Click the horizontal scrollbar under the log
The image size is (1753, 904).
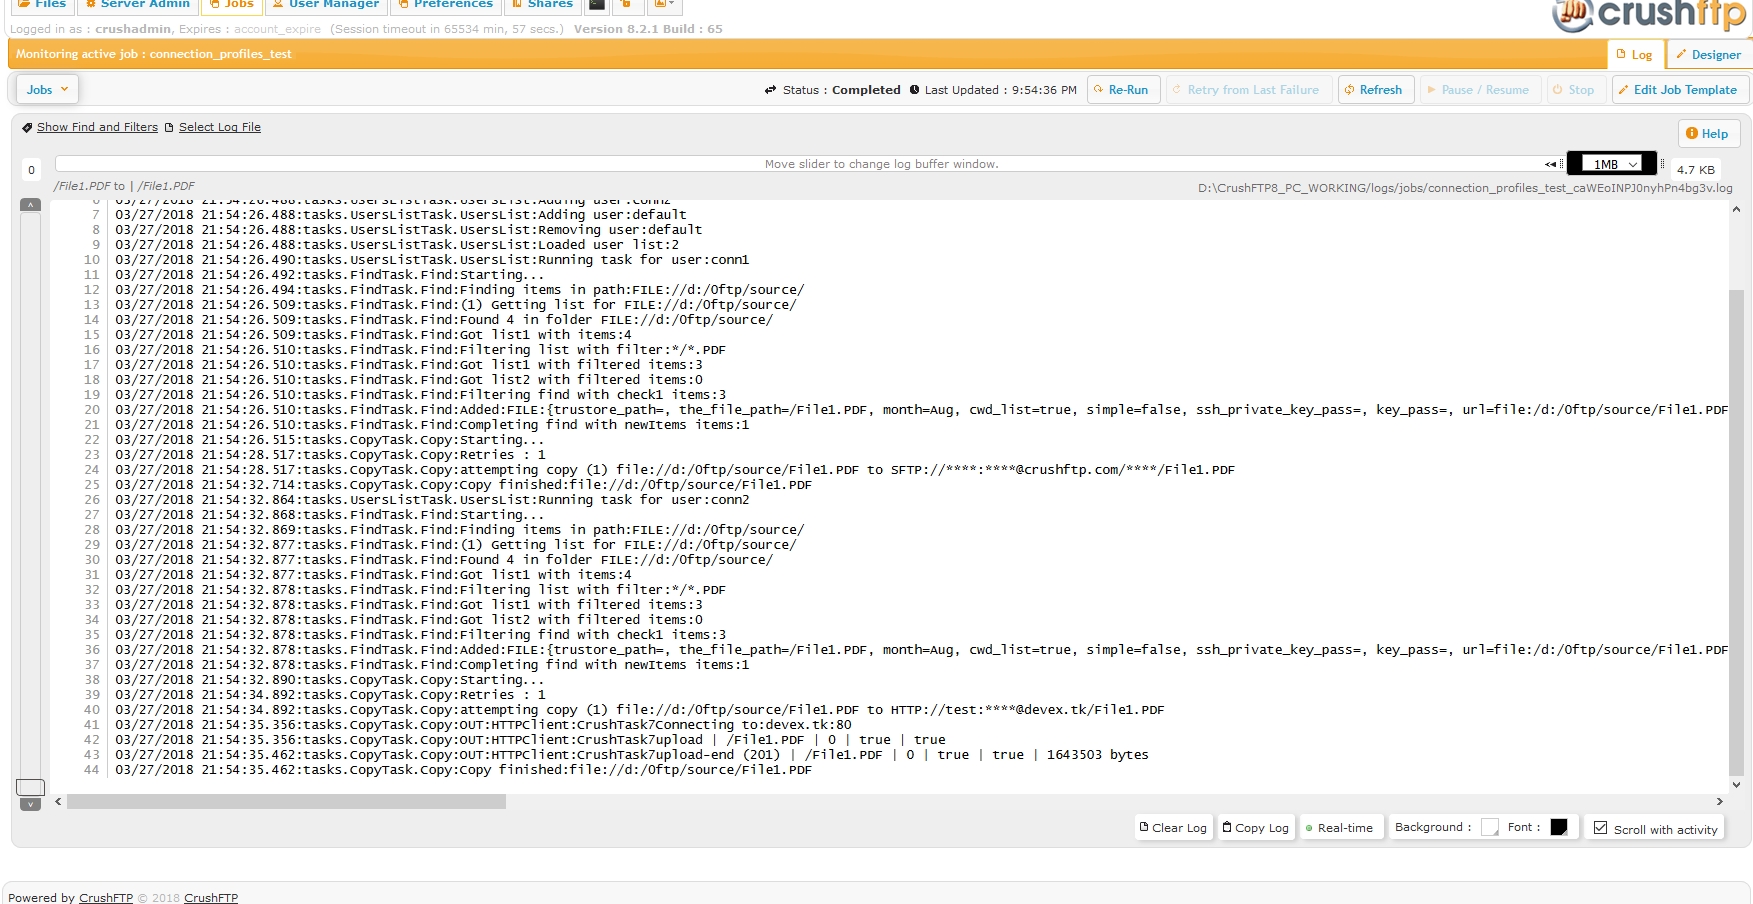(286, 802)
